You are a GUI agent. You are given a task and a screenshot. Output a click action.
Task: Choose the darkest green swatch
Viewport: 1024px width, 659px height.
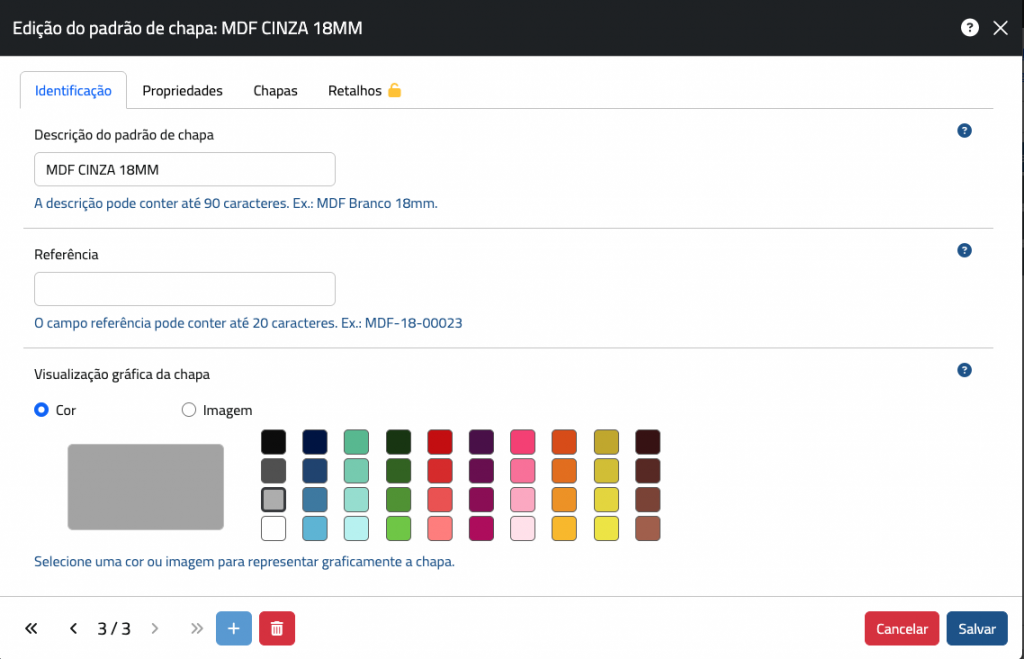(x=398, y=442)
